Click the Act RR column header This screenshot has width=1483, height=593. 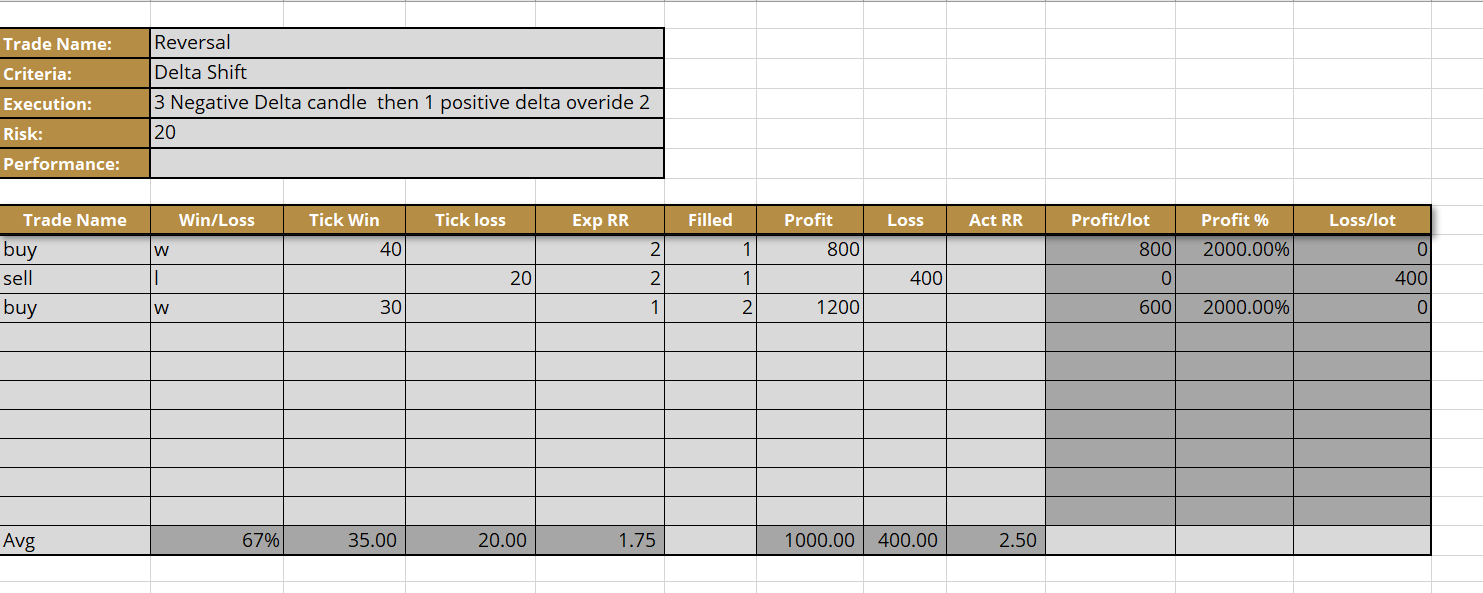click(996, 220)
